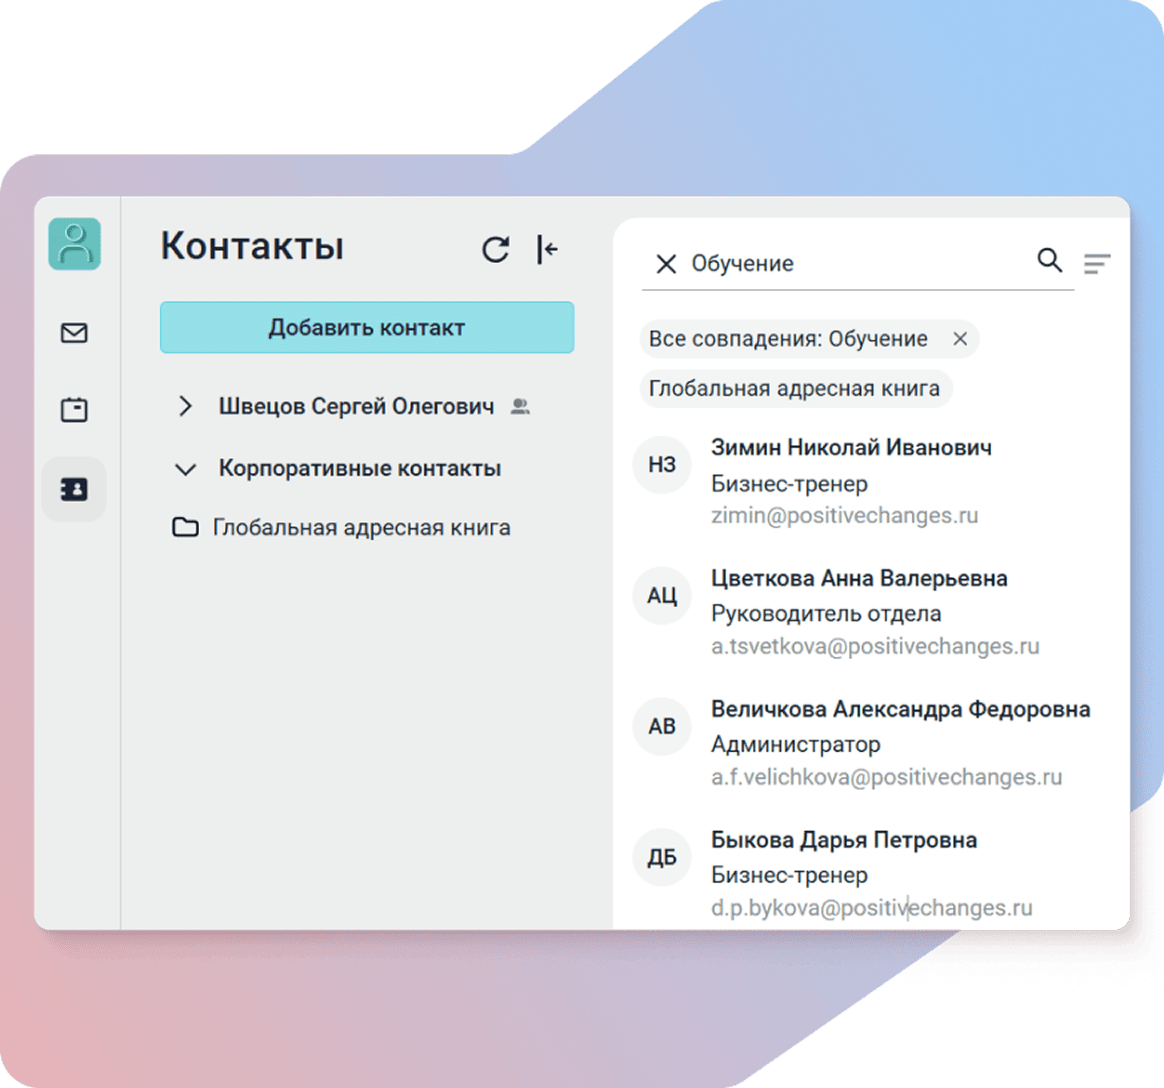Click the Глобальная адресная книга filter chip
The image size is (1164, 1088).
click(x=794, y=388)
